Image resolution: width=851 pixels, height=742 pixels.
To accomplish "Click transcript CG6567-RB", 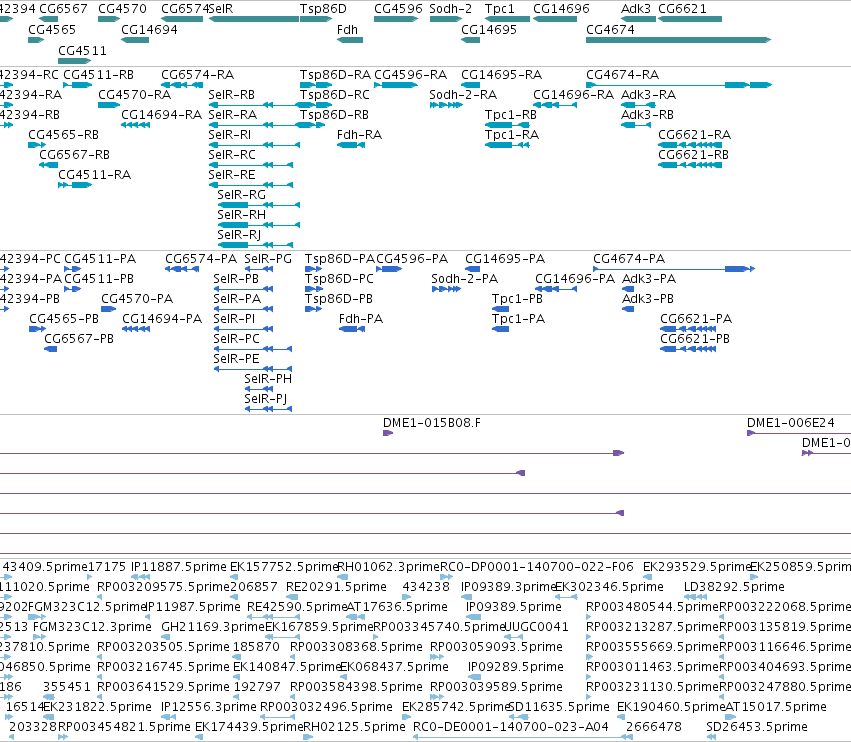I will [x=48, y=165].
